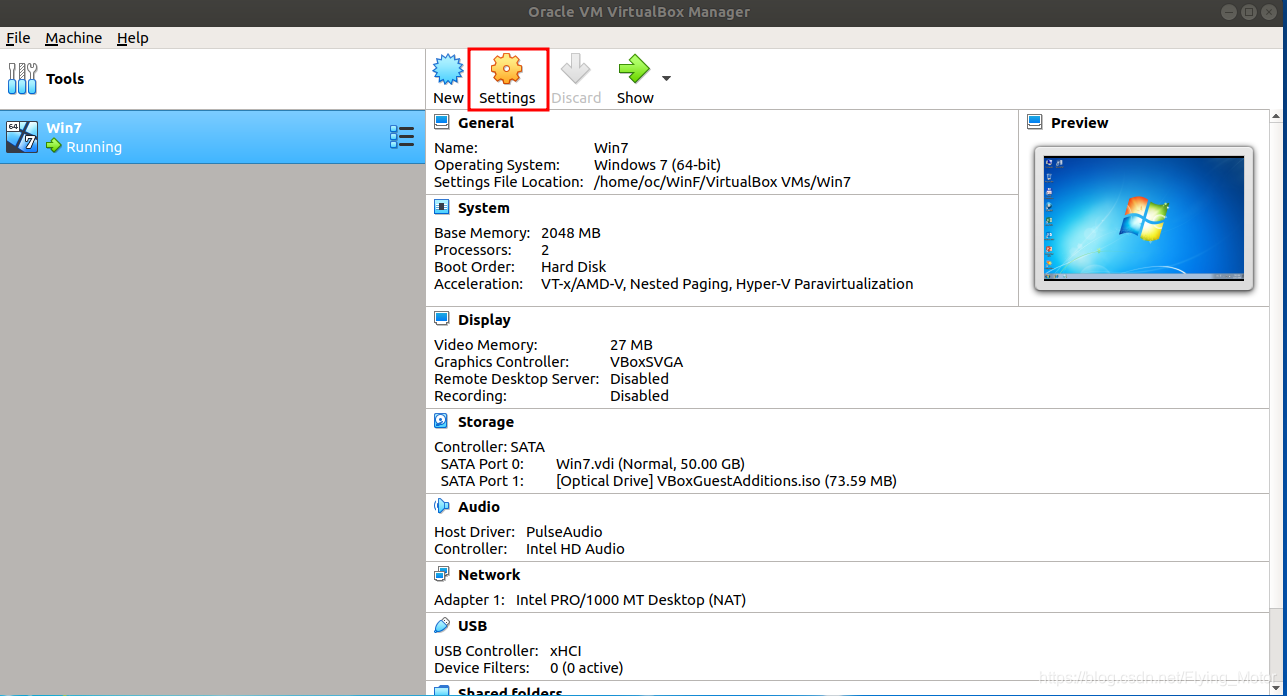The width and height of the screenshot is (1287, 696).
Task: Click the Storage section disk icon
Action: click(x=442, y=421)
